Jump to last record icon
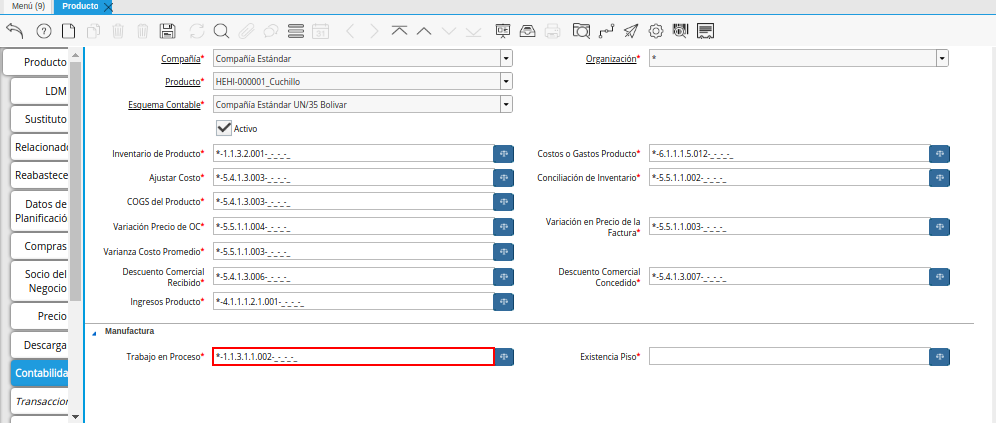The image size is (996, 423). coord(473,30)
